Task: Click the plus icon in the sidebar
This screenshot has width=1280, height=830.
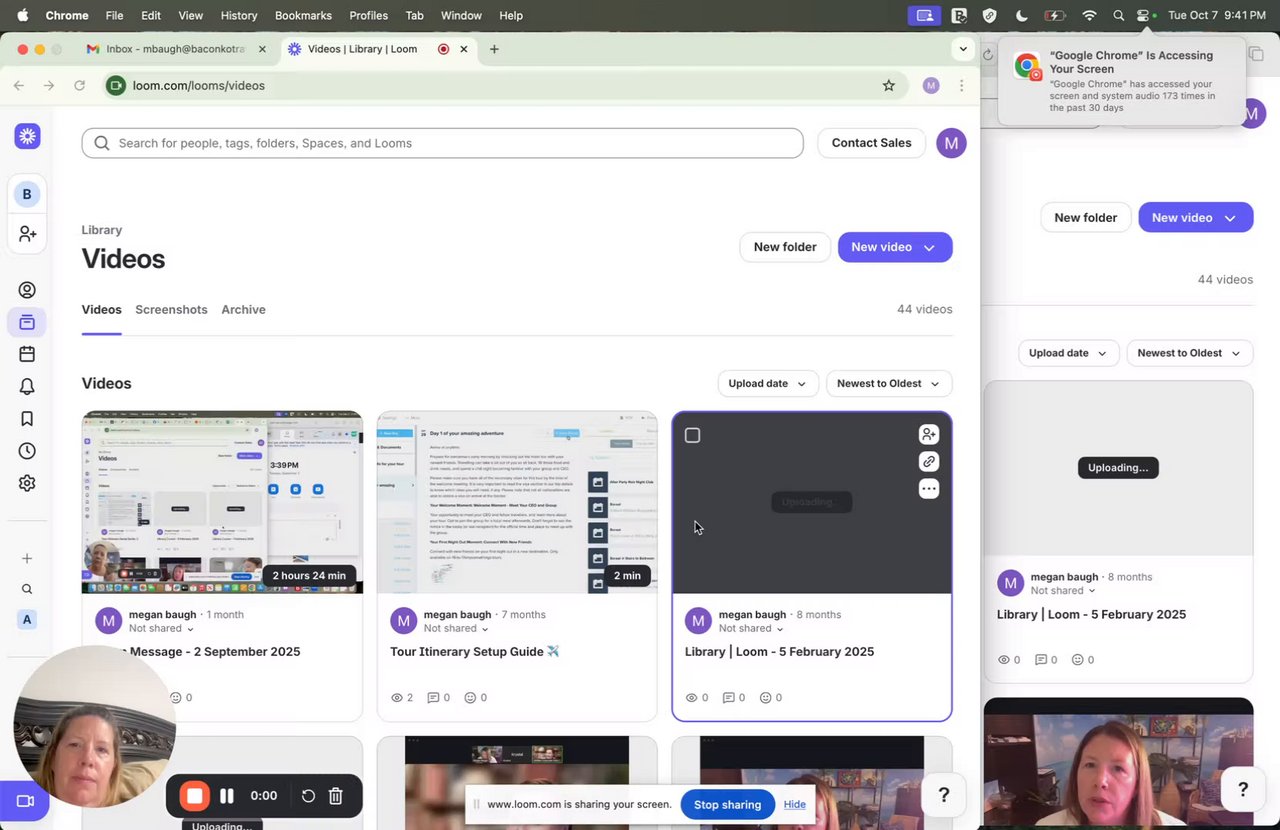Action: [x=27, y=558]
